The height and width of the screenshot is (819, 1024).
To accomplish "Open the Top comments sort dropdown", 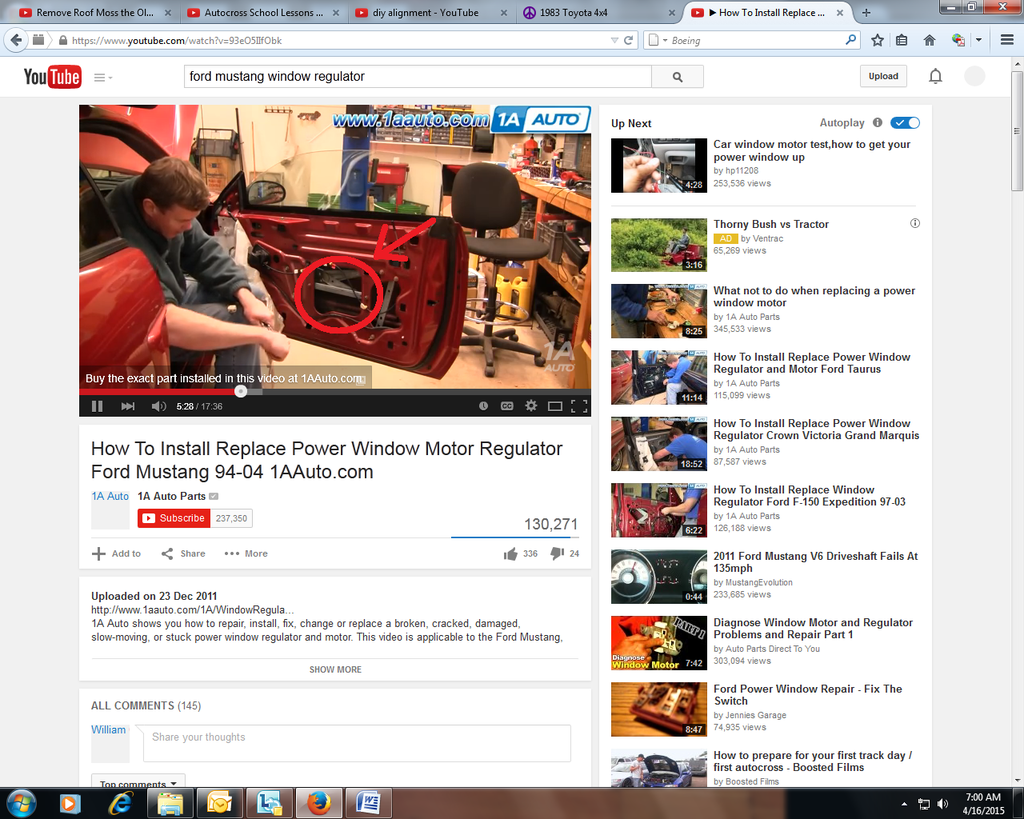I will 138,783.
